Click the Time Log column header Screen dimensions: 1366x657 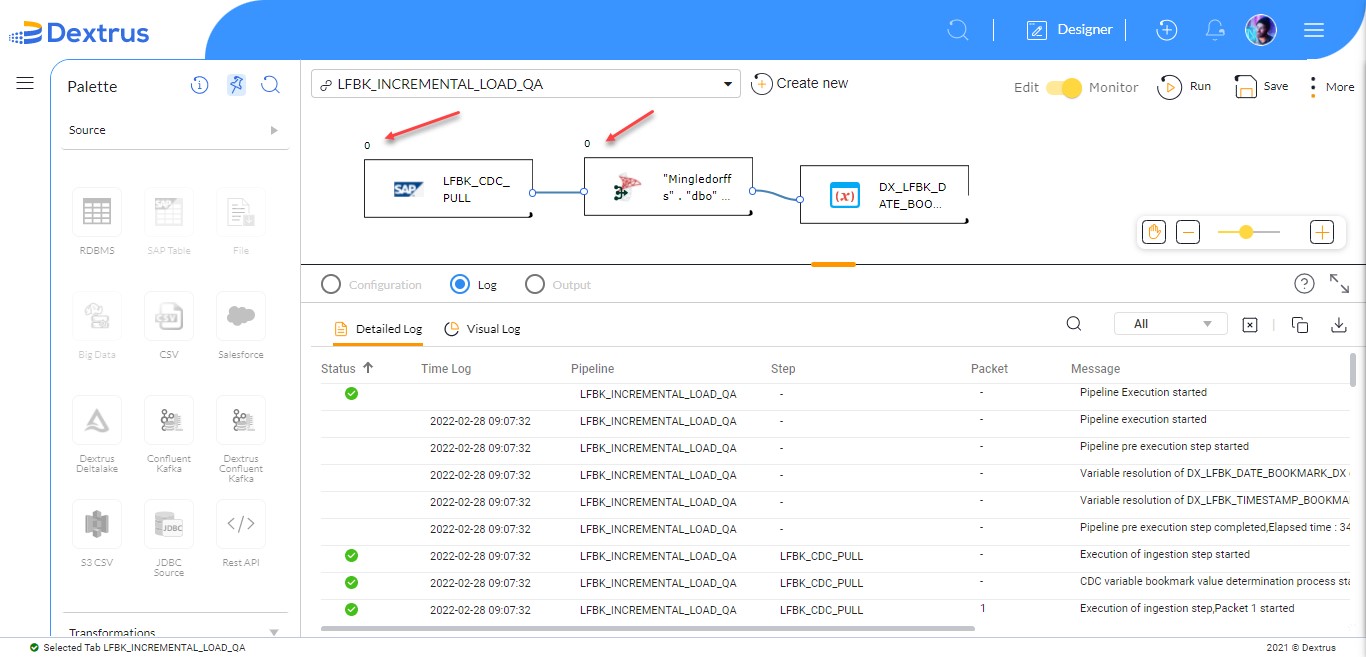(x=446, y=369)
